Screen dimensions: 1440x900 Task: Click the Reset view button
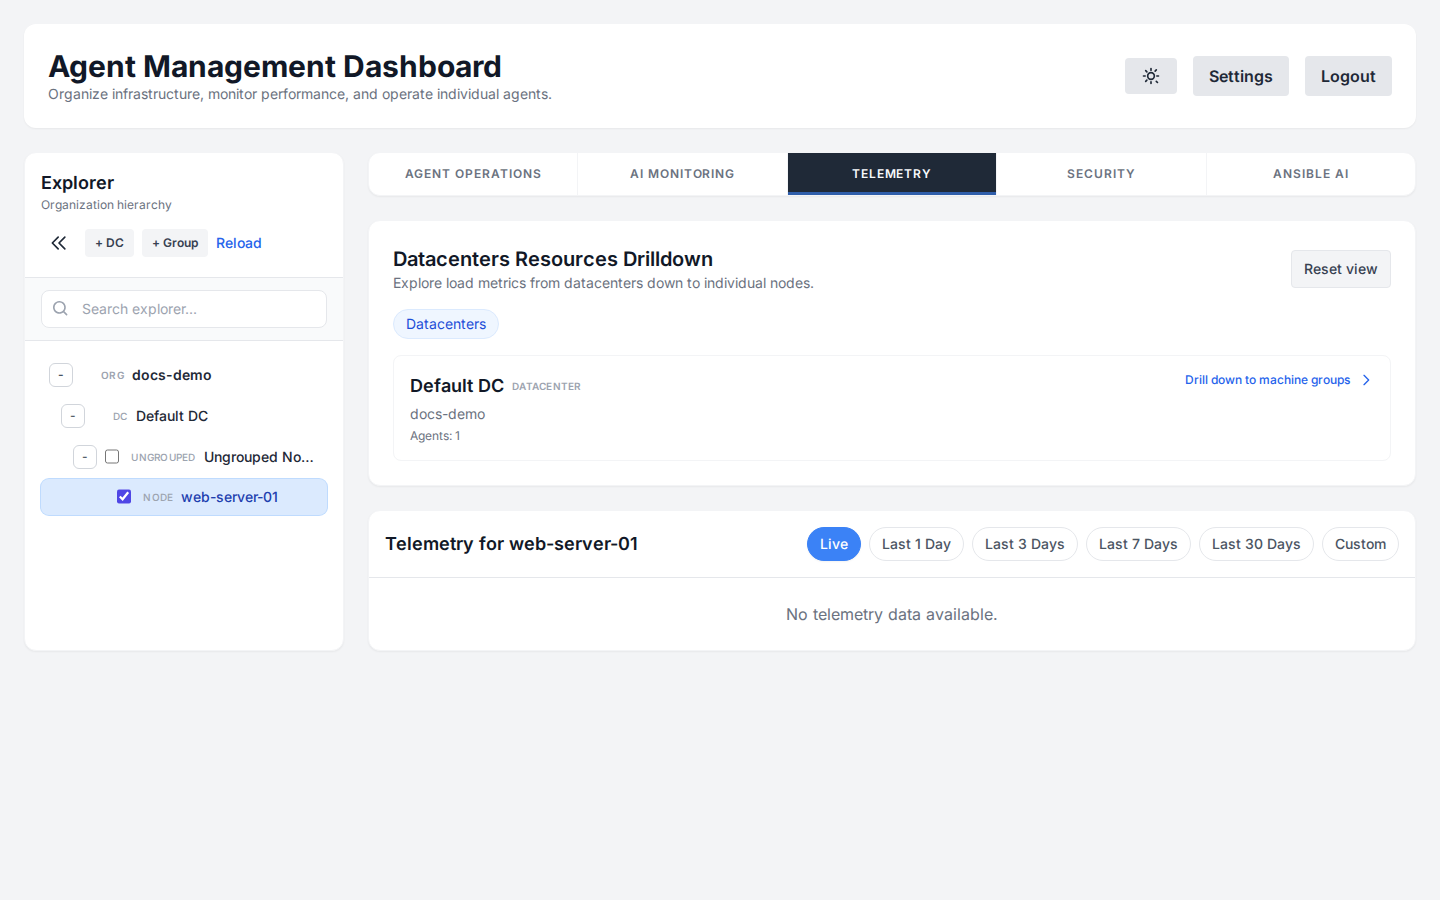pos(1340,268)
